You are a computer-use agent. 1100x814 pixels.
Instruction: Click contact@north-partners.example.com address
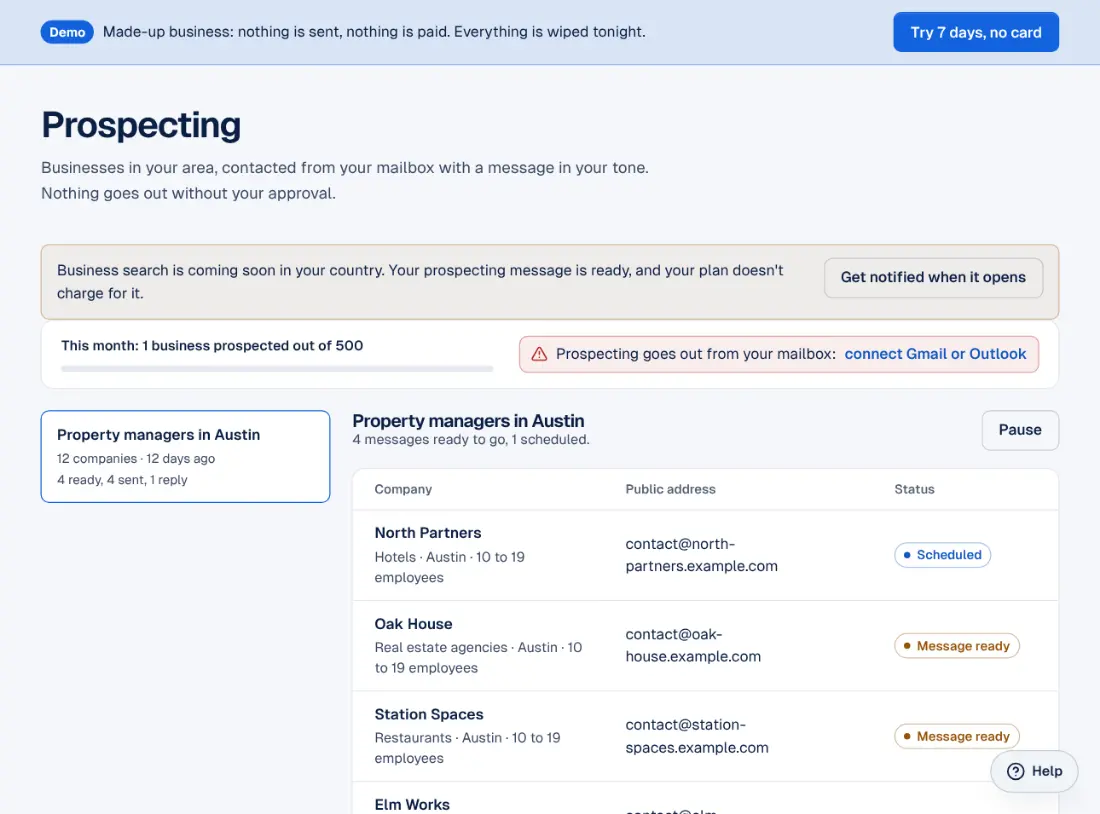[x=702, y=555]
